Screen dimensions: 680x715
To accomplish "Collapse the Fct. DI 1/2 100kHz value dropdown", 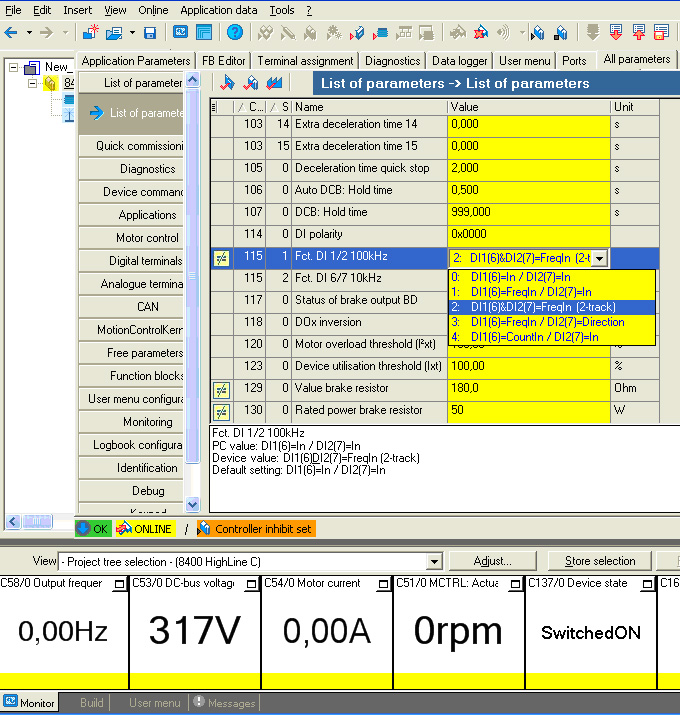I will [599, 259].
